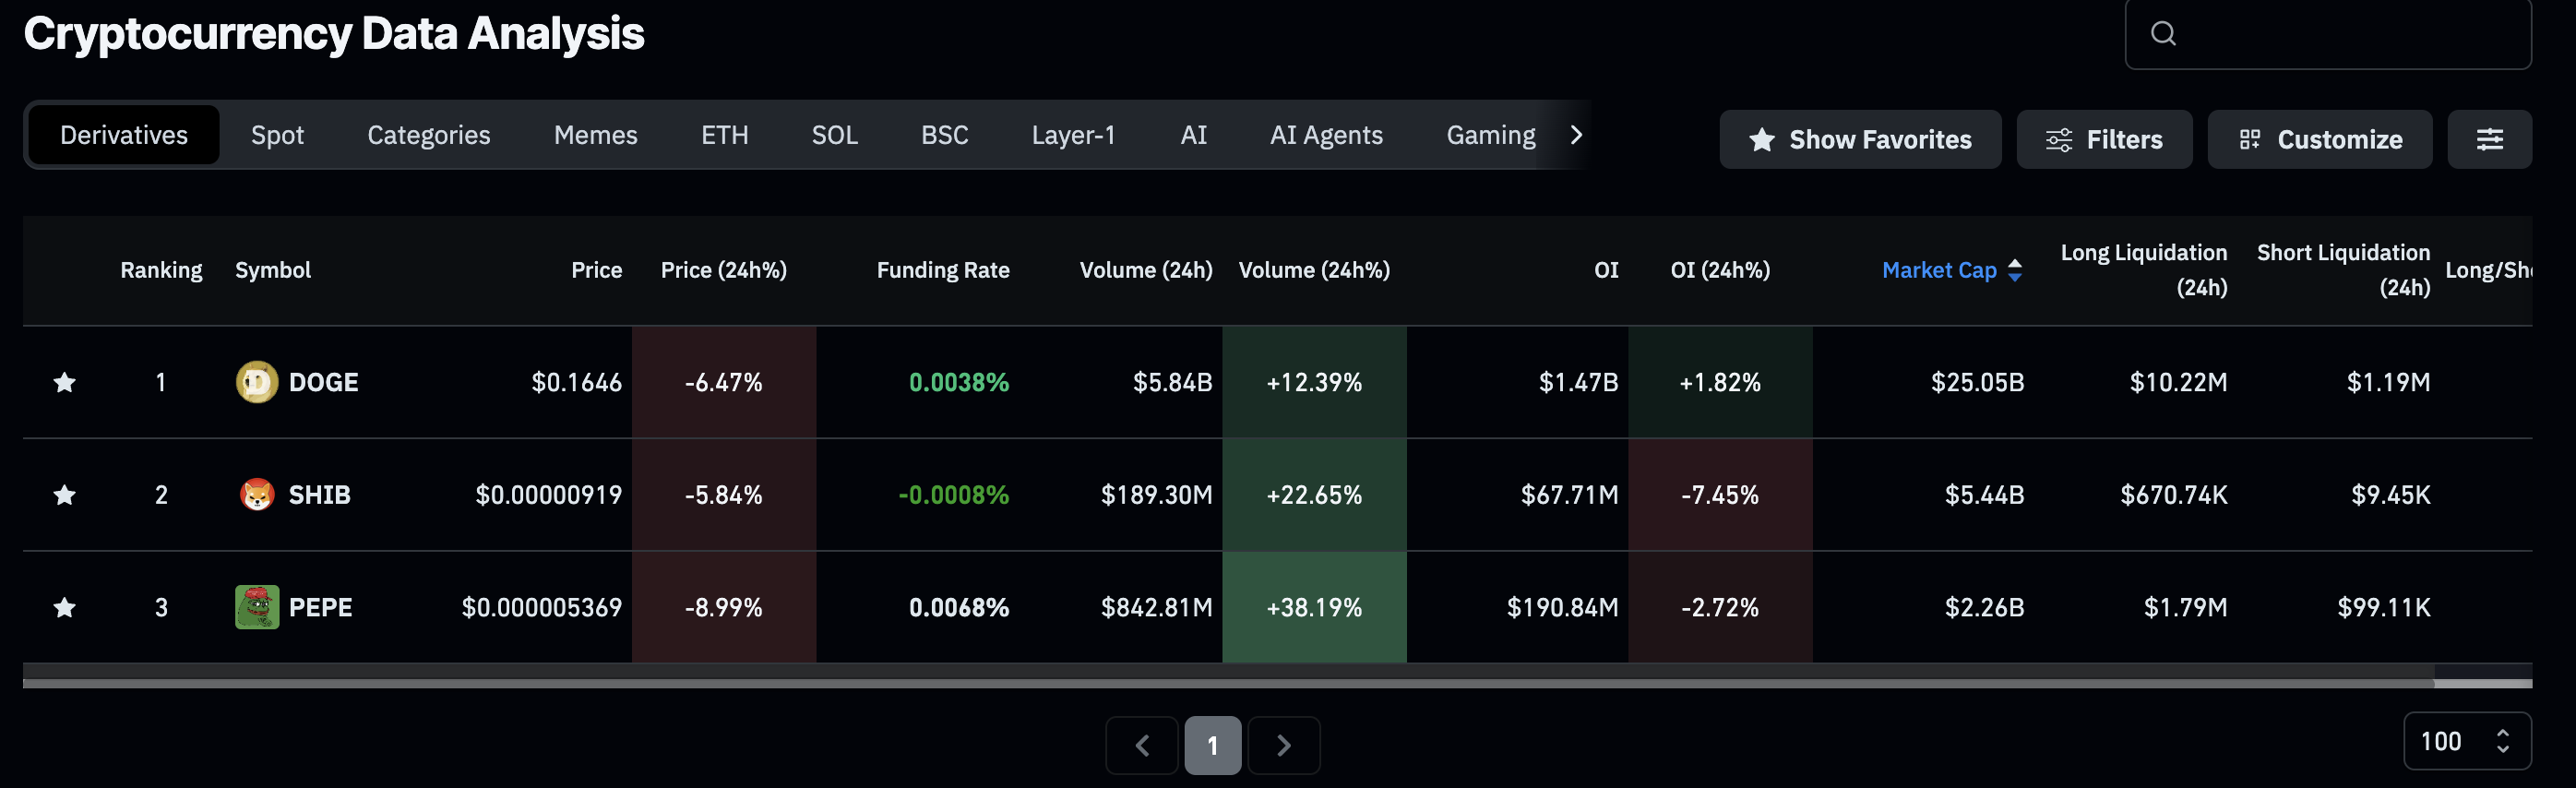Toggle favorite star for PEPE
This screenshot has width=2576, height=788.
(x=65, y=607)
